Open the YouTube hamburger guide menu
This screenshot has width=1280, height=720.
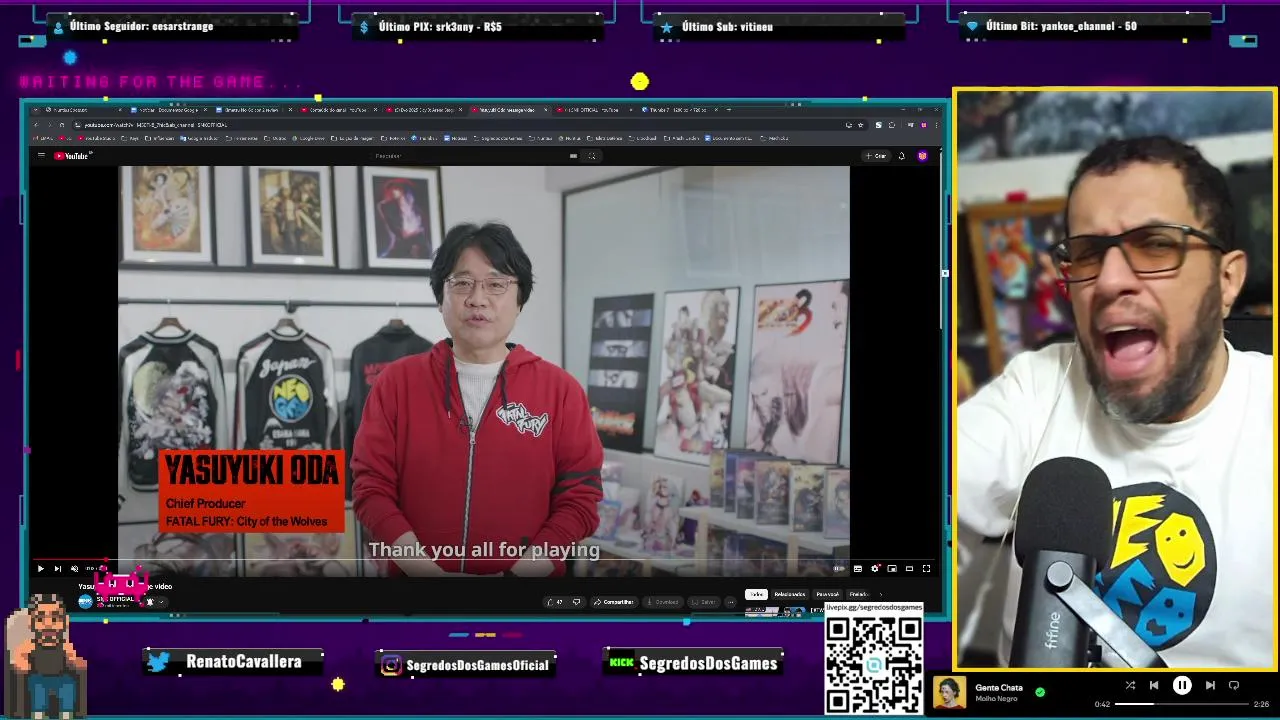(41, 156)
